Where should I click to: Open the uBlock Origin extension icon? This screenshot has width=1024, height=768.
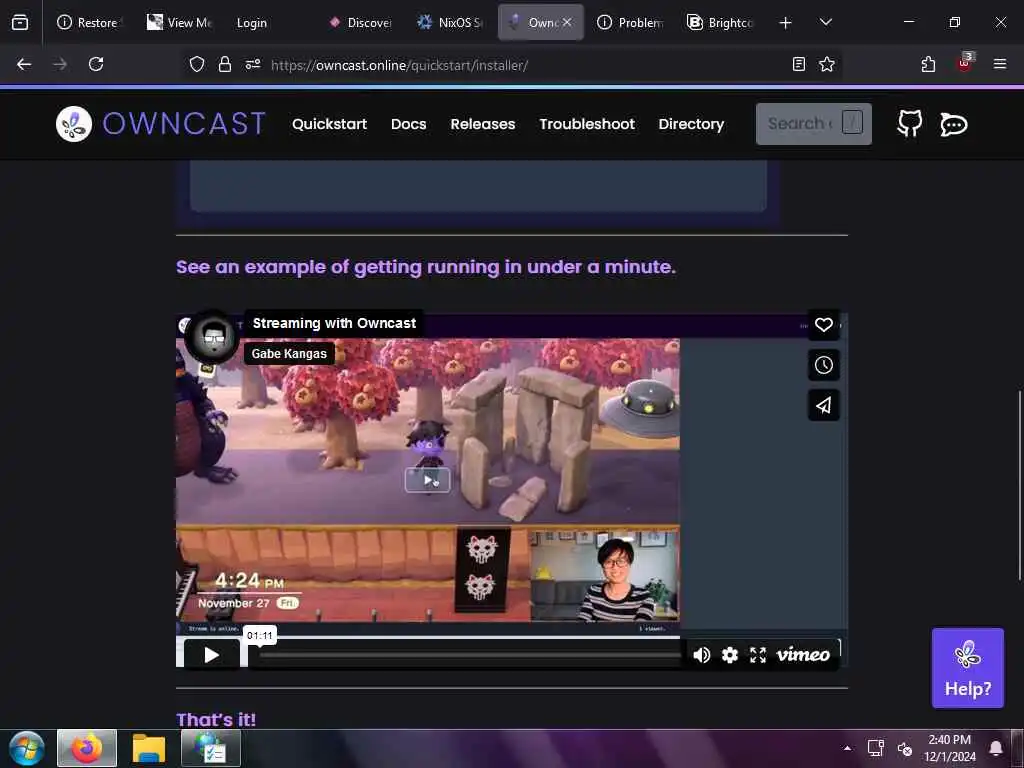(x=965, y=63)
